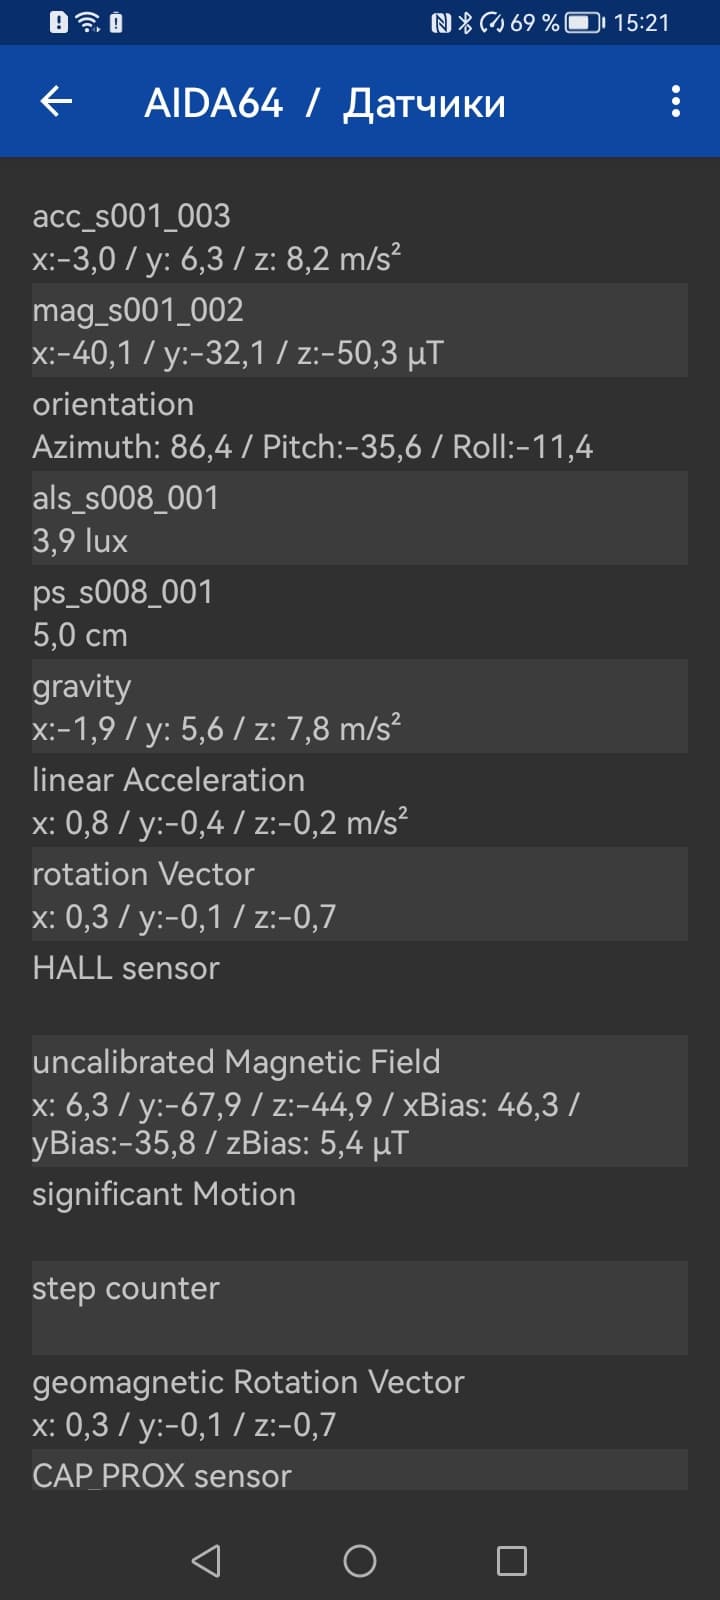Select the mag_s001_002 magnetometer row
The image size is (720, 1600).
click(x=360, y=331)
